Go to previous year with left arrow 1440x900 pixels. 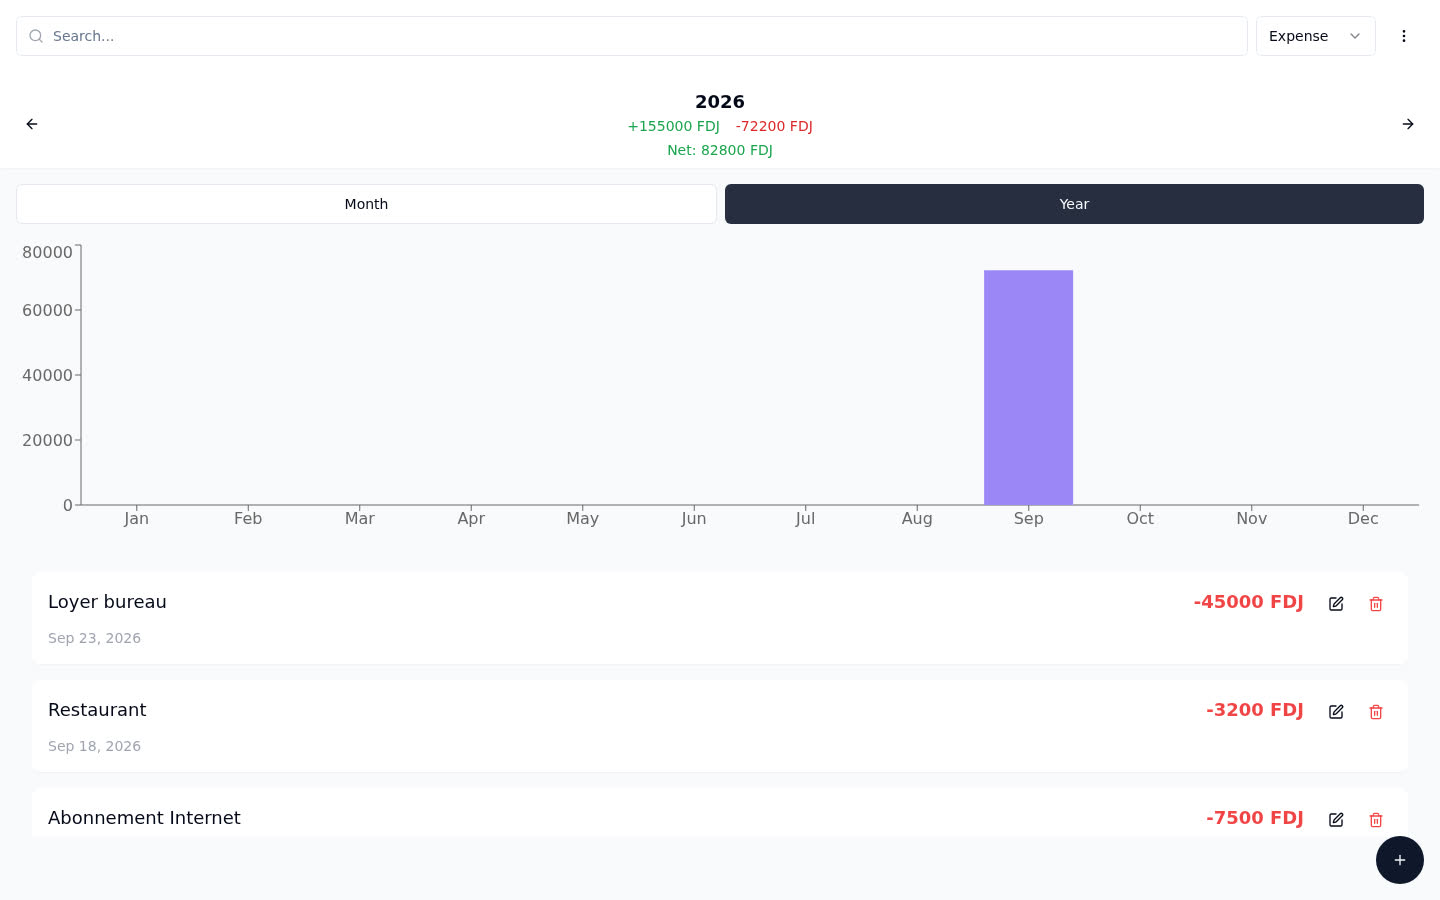[32, 124]
